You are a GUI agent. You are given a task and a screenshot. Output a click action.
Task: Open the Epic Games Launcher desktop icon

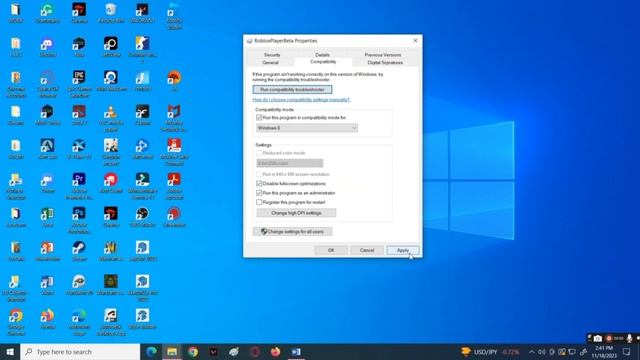pos(79,83)
